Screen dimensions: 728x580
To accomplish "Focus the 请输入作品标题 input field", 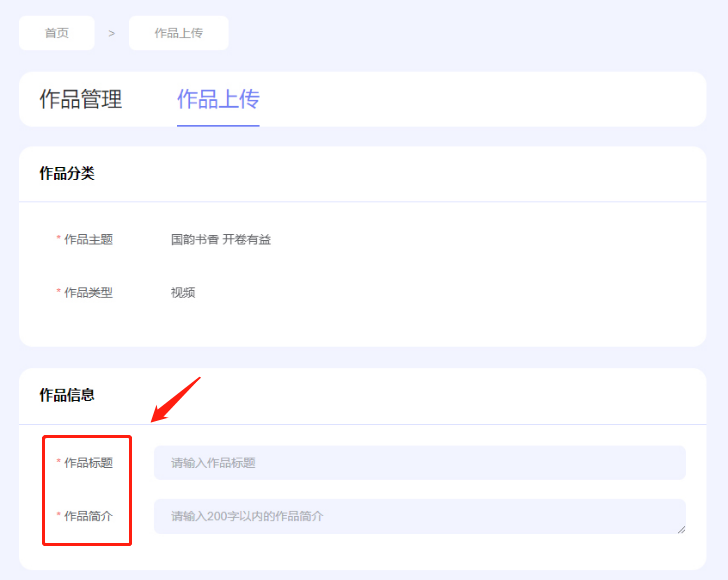I will pos(419,463).
